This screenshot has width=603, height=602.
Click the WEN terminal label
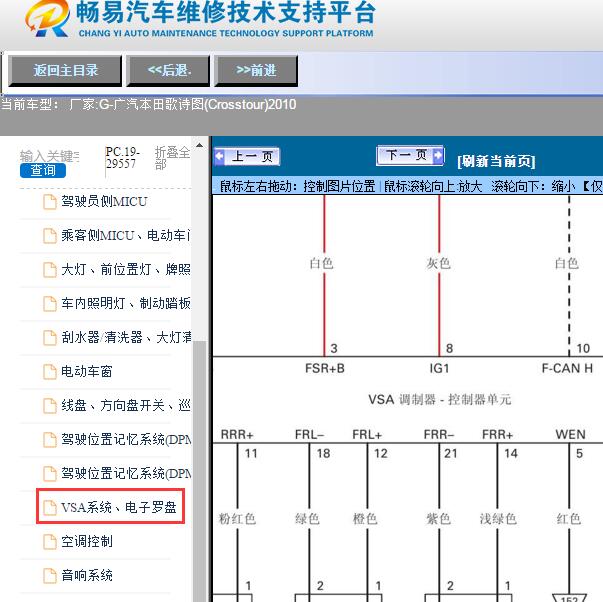[x=570, y=435]
